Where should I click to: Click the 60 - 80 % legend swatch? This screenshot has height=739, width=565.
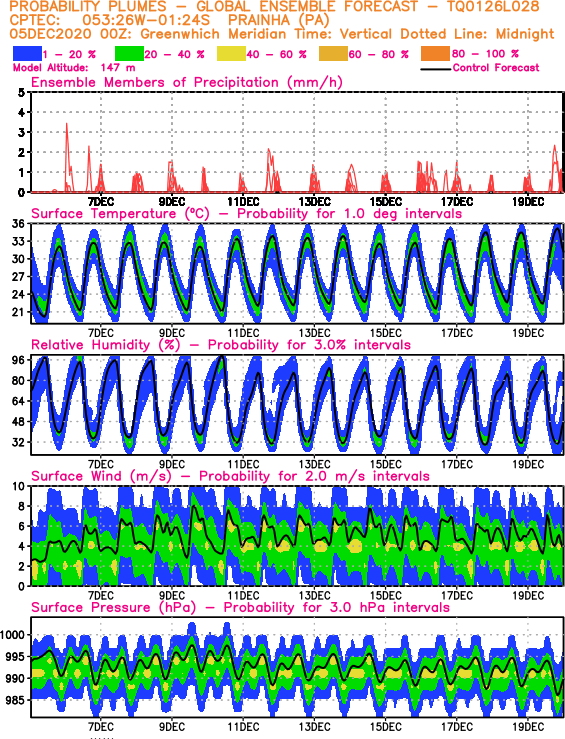[x=333, y=54]
